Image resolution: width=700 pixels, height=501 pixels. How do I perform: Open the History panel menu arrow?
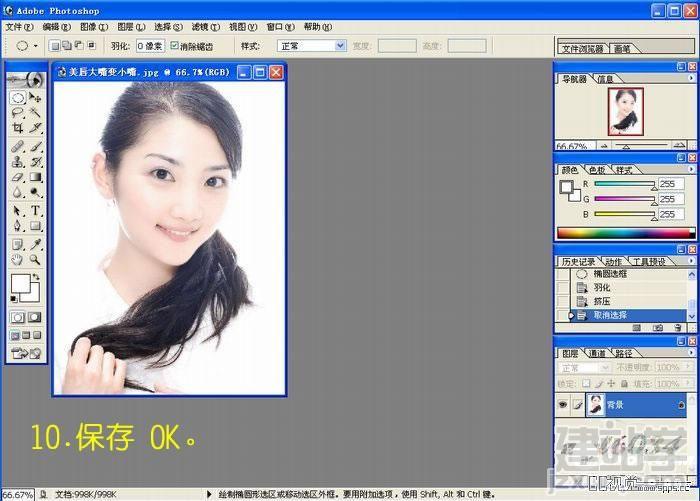[691, 261]
